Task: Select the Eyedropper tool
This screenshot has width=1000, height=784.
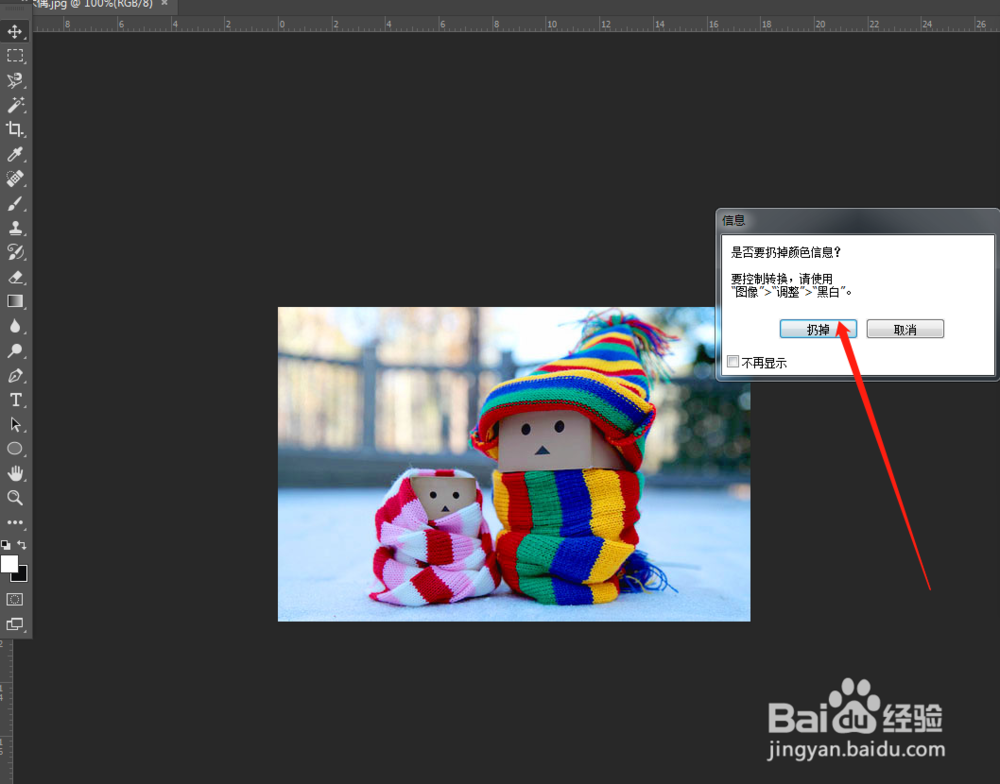Action: [x=15, y=154]
